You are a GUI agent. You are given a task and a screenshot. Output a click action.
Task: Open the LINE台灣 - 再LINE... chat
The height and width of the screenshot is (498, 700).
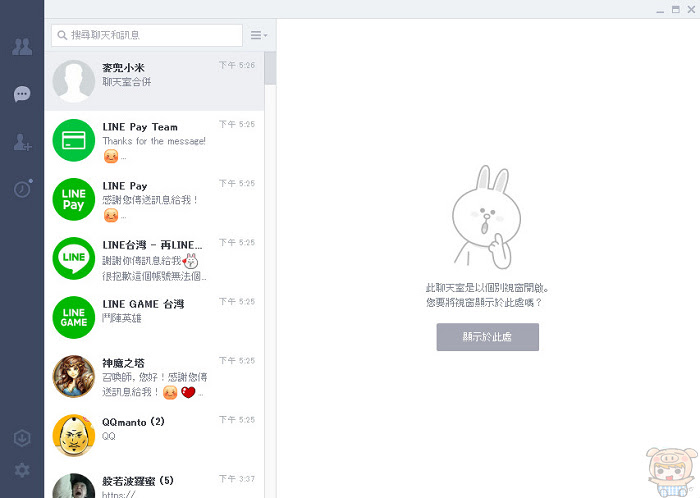pyautogui.click(x=154, y=258)
